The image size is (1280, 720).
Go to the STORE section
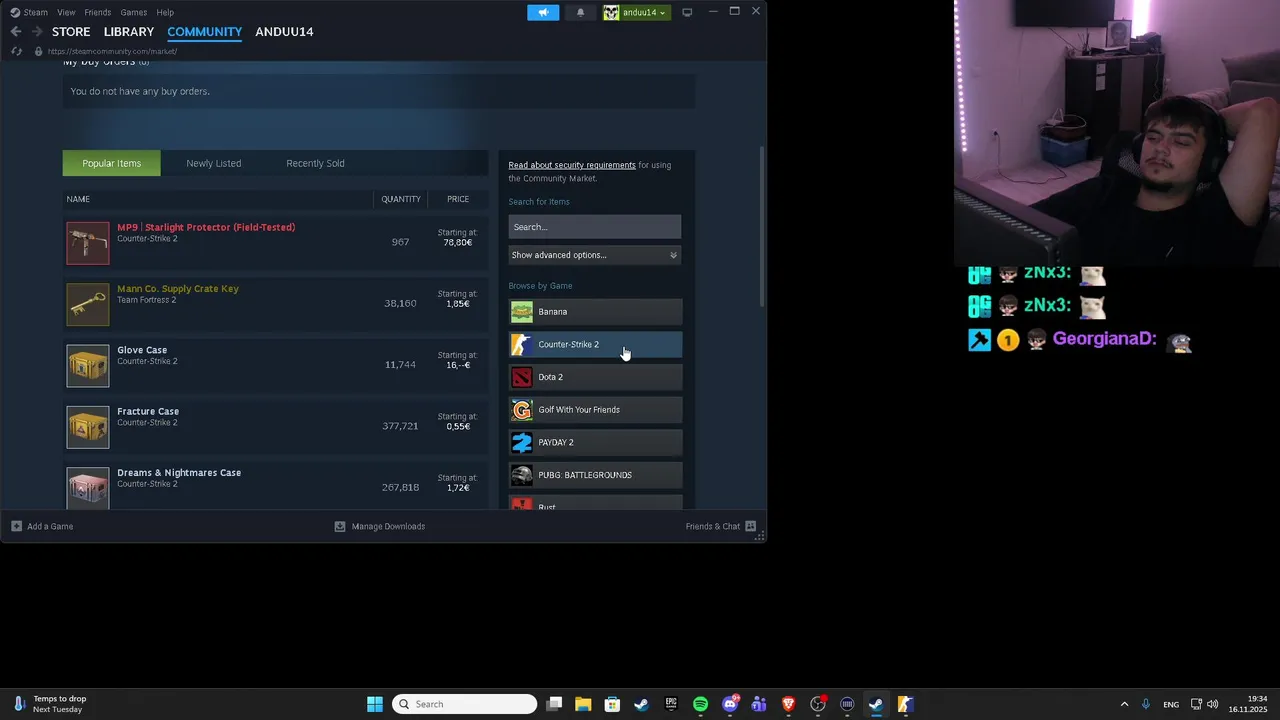click(71, 32)
